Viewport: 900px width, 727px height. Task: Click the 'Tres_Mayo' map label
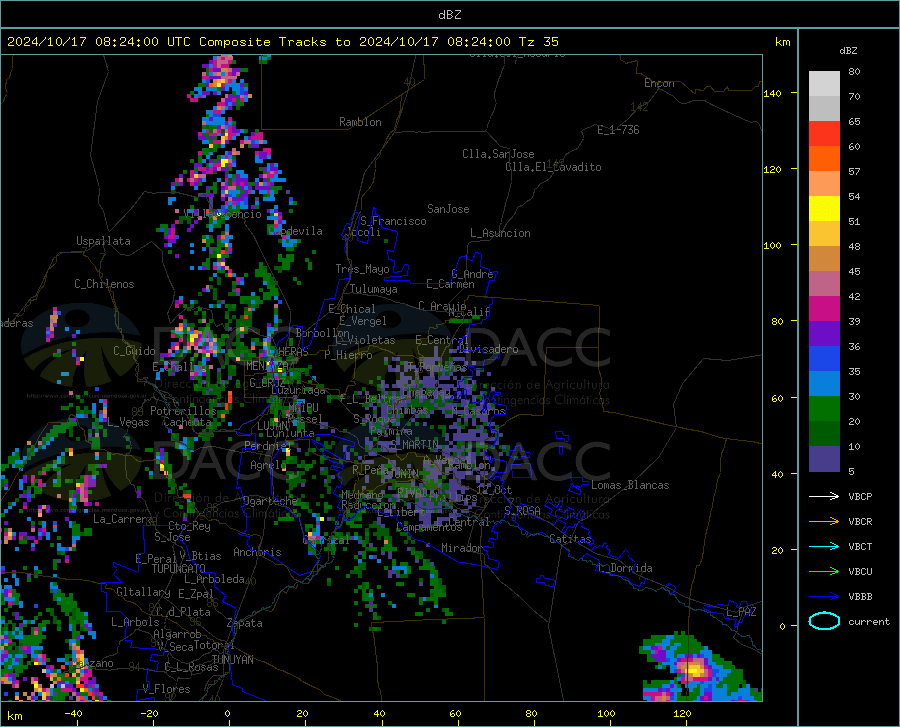(x=362, y=269)
